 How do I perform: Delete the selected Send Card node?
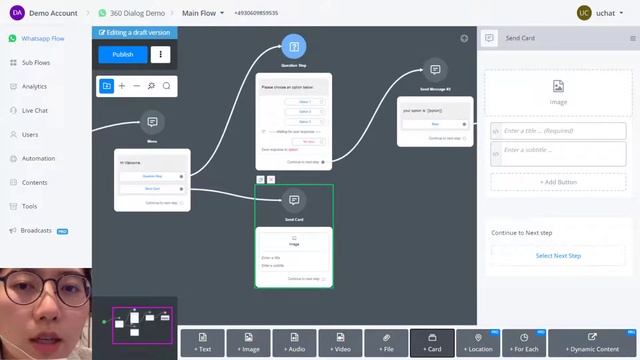click(271, 180)
